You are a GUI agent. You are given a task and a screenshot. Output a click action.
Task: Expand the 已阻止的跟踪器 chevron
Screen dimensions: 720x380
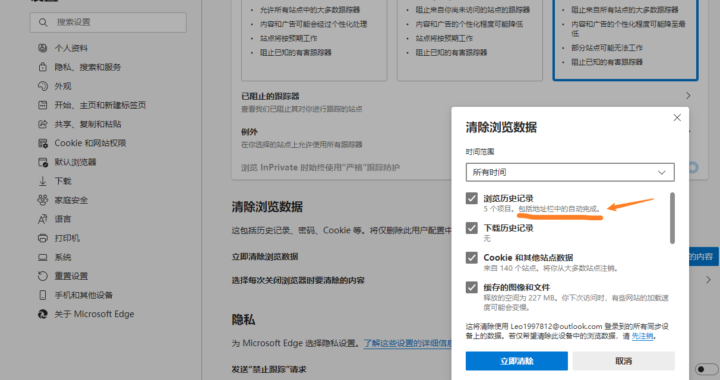coord(688,96)
